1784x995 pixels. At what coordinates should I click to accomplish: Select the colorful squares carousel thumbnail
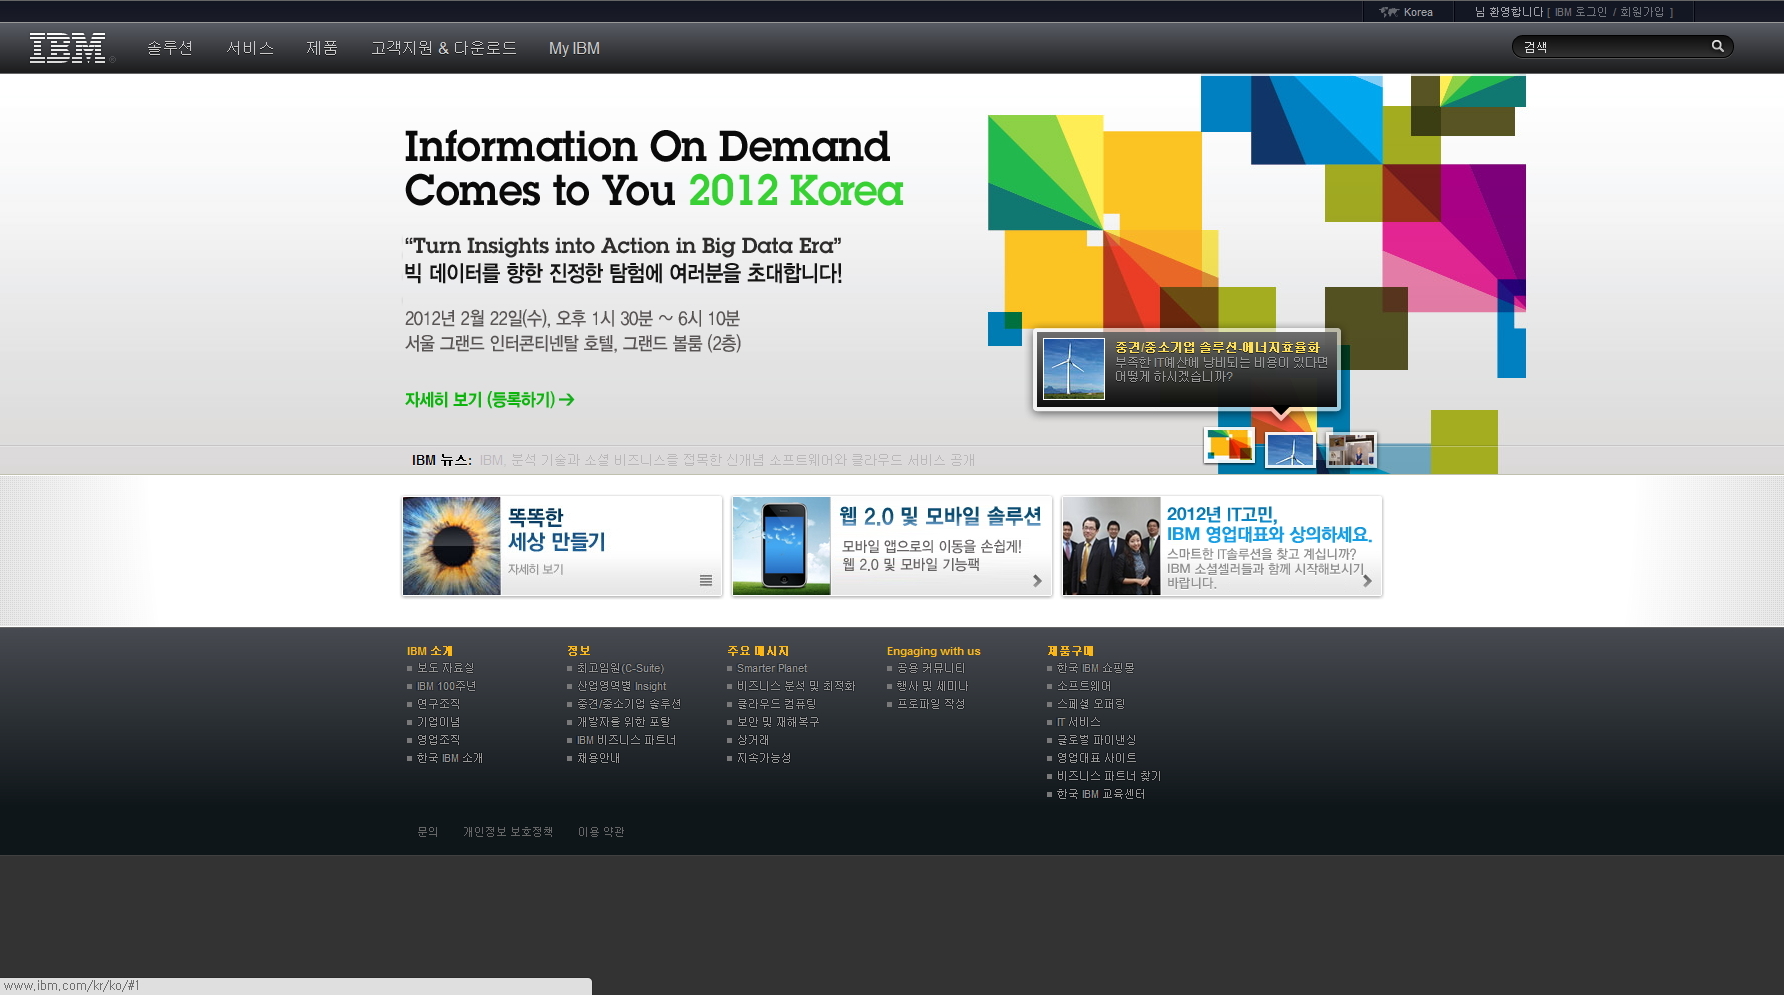(1229, 445)
